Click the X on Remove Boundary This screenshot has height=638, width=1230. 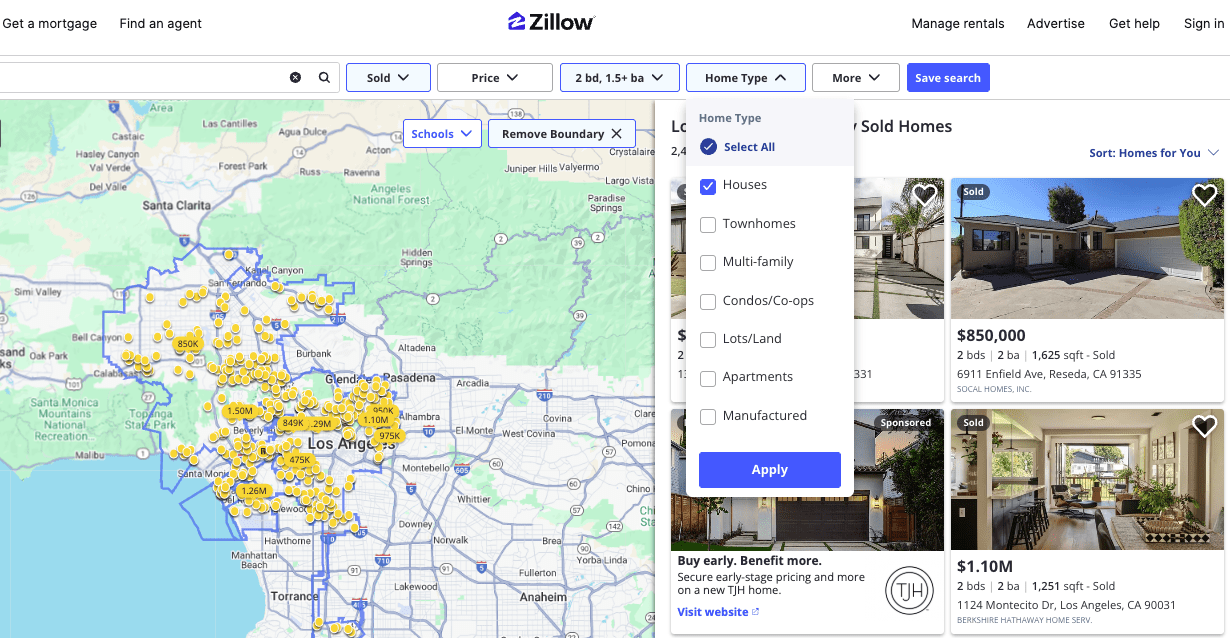[x=617, y=134]
